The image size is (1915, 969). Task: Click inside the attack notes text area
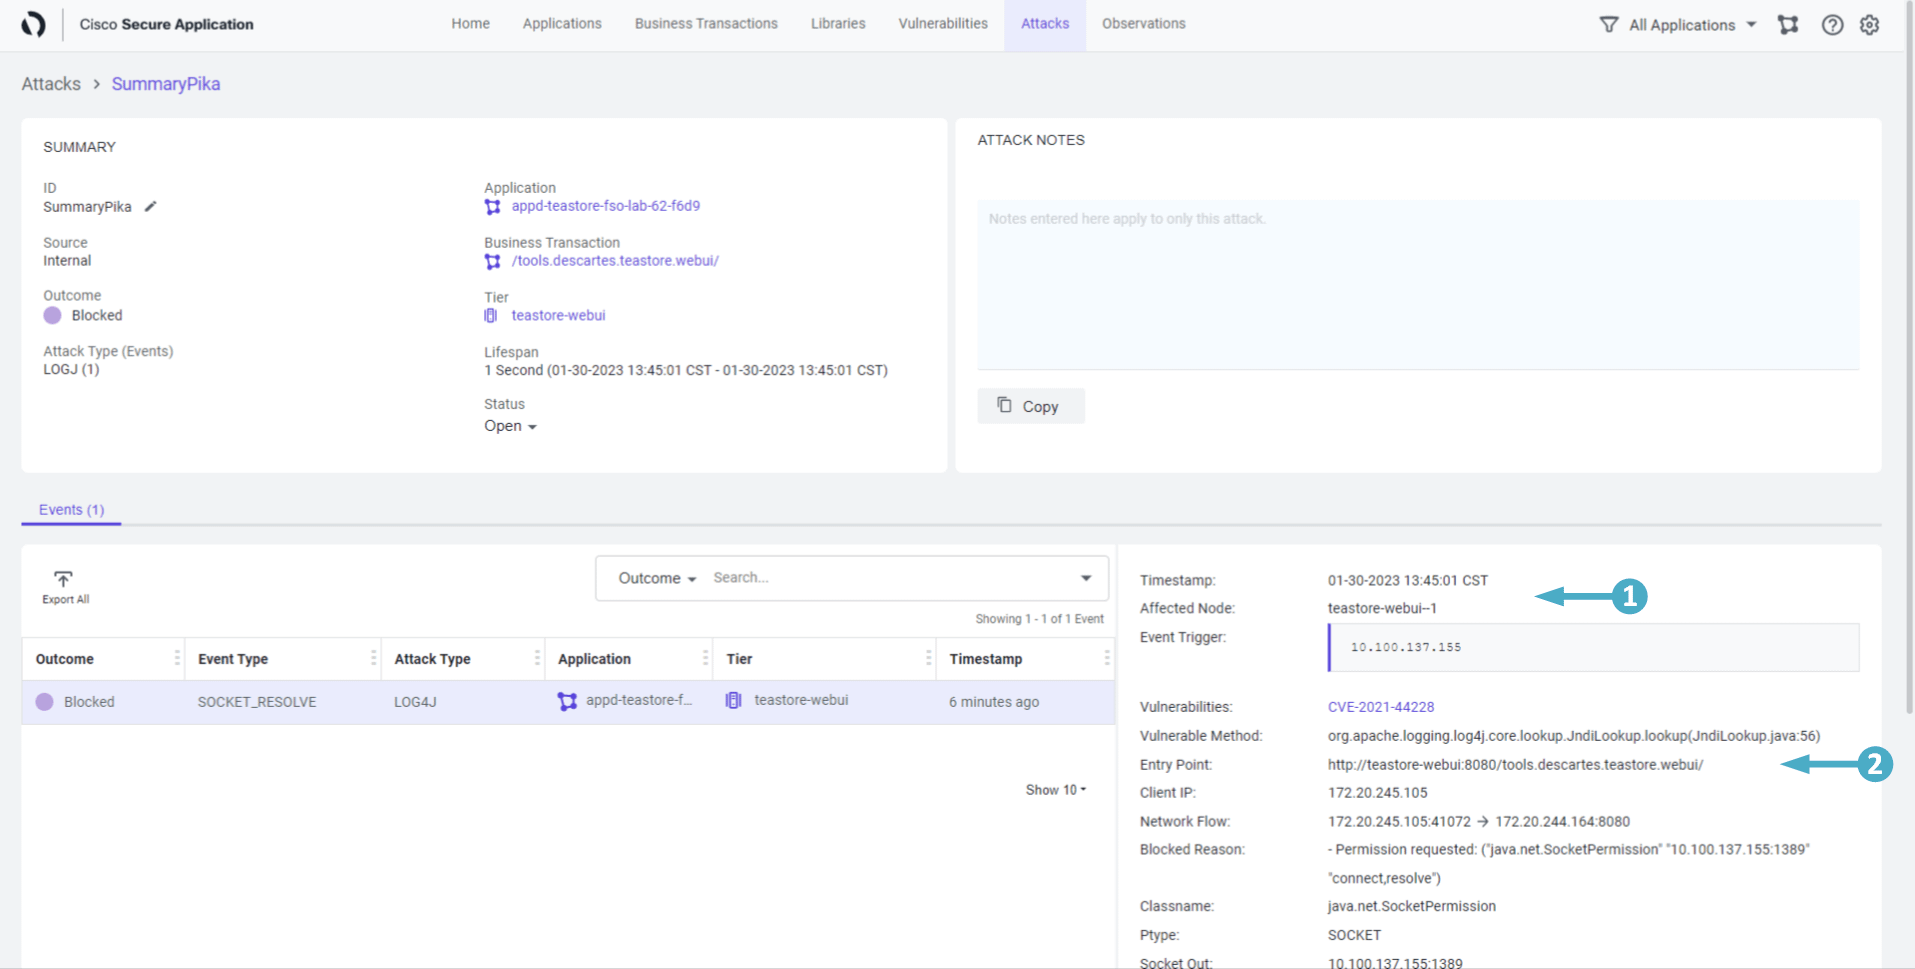pos(1417,285)
